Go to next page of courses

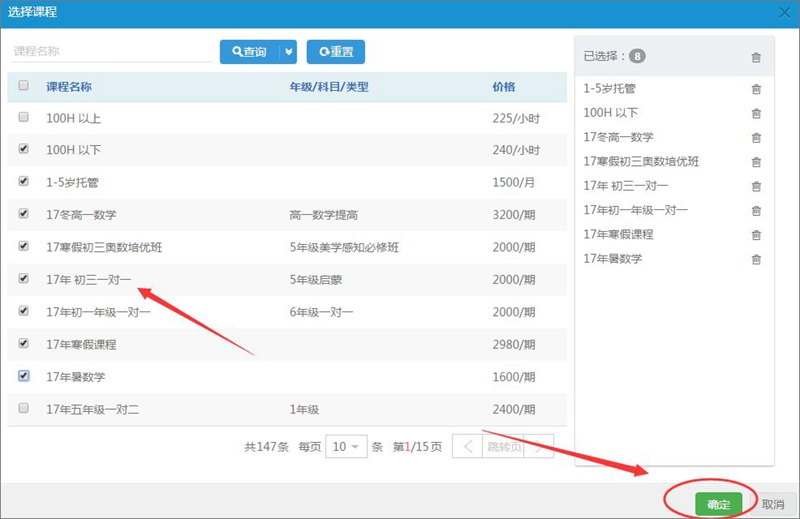point(540,447)
